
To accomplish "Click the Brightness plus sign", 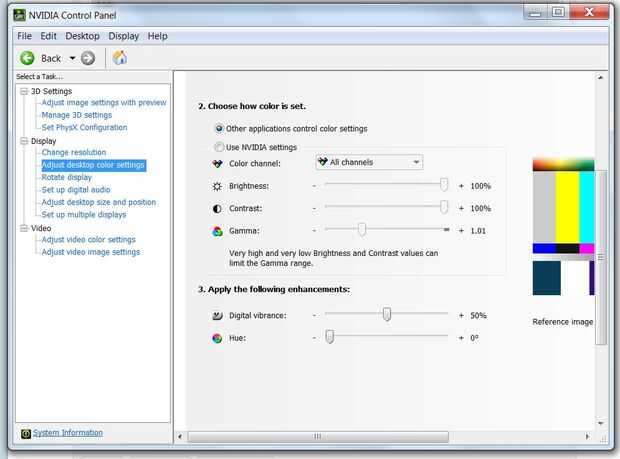I will 461,186.
